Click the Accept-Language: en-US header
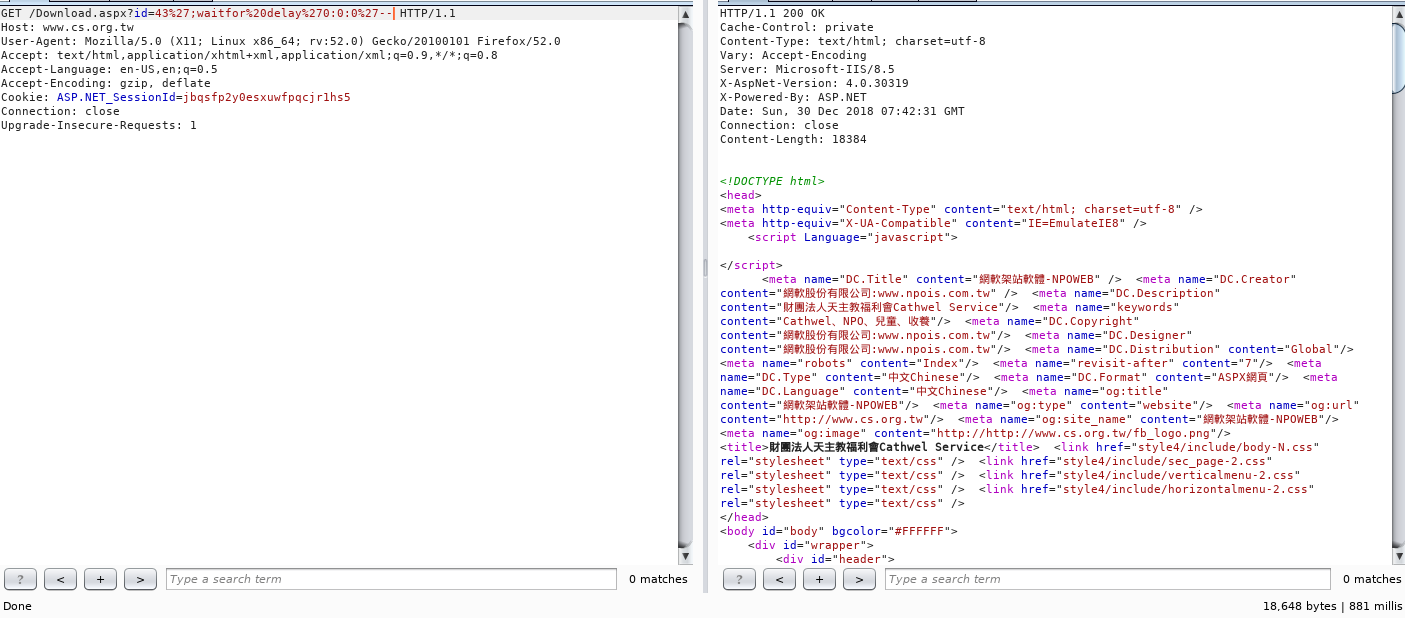1405x618 pixels. 109,69
